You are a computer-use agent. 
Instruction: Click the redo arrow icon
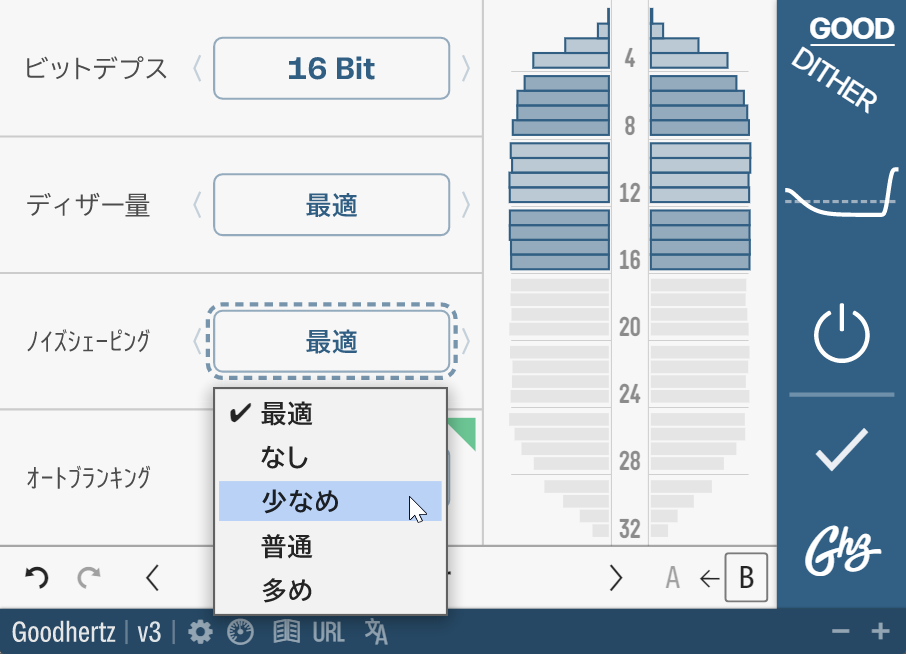point(89,577)
